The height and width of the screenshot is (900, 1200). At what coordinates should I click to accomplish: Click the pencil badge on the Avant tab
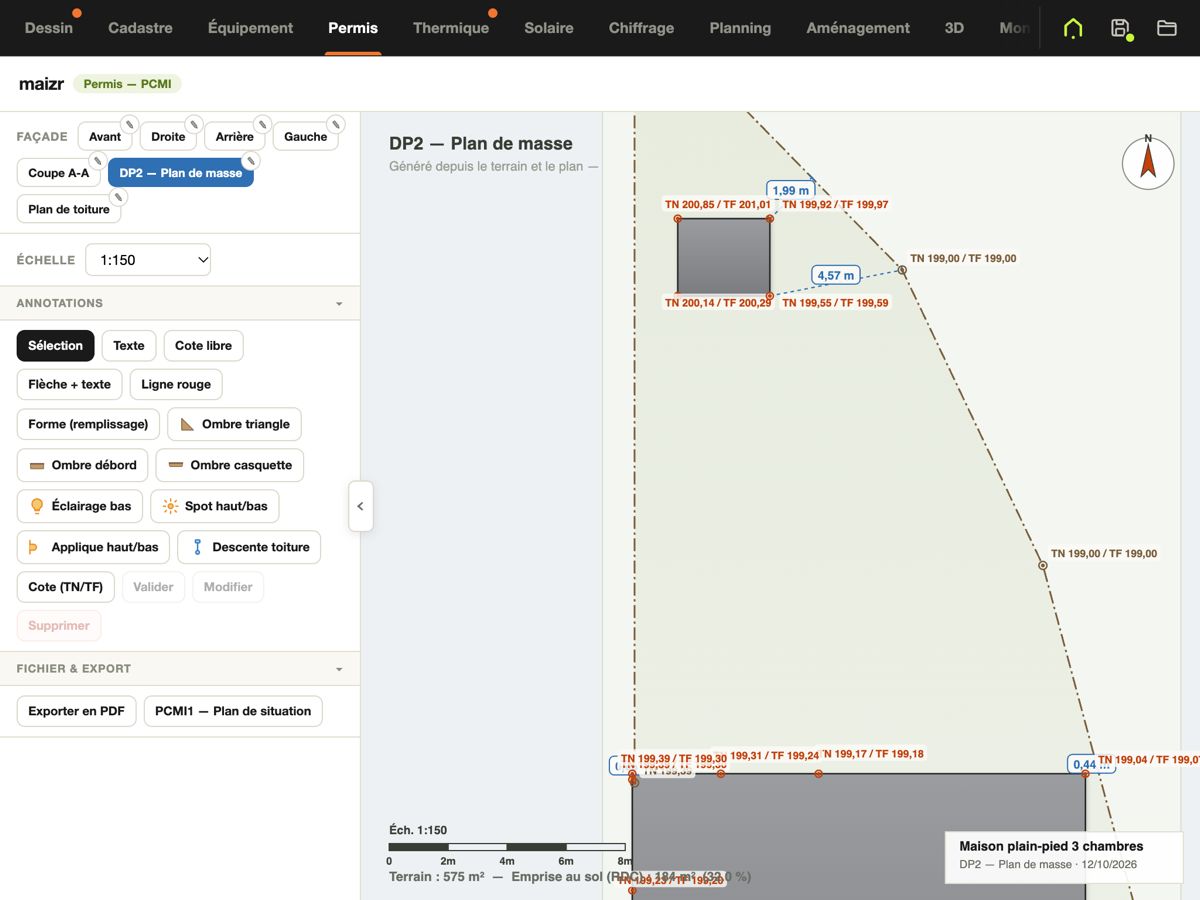pyautogui.click(x=129, y=124)
